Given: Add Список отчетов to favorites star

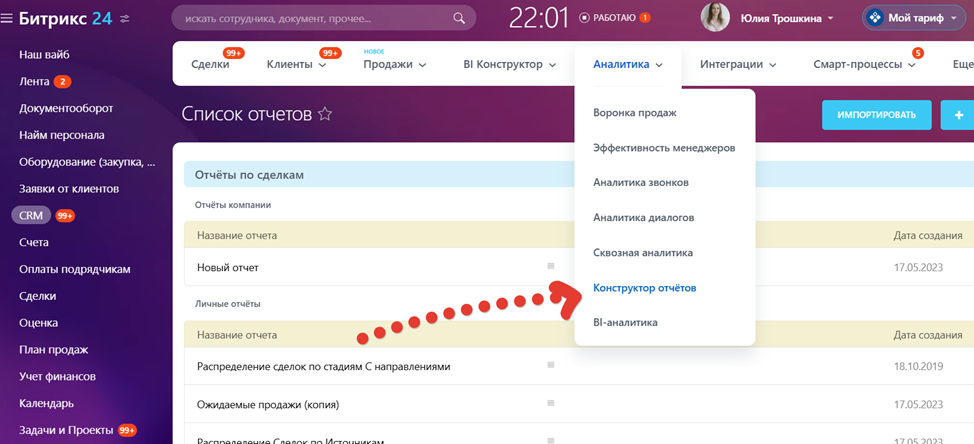Looking at the screenshot, I should click(325, 114).
